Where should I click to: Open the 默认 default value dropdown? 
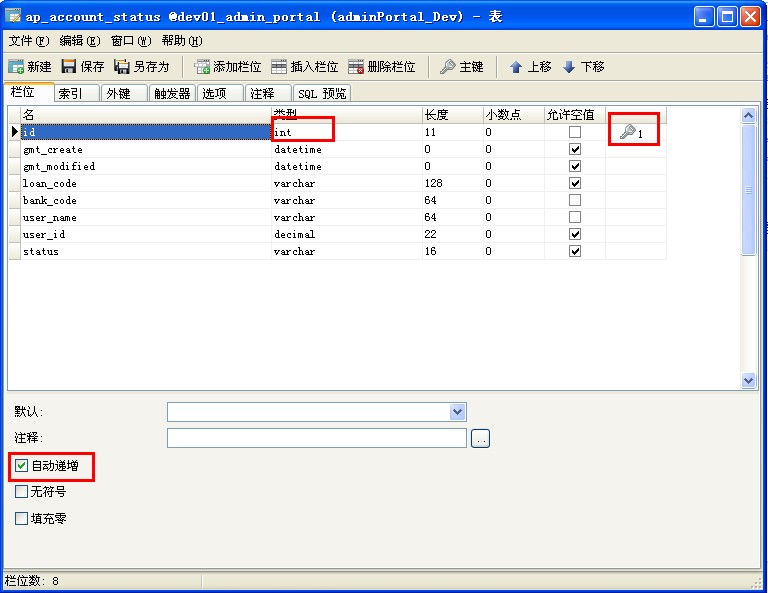tap(457, 412)
